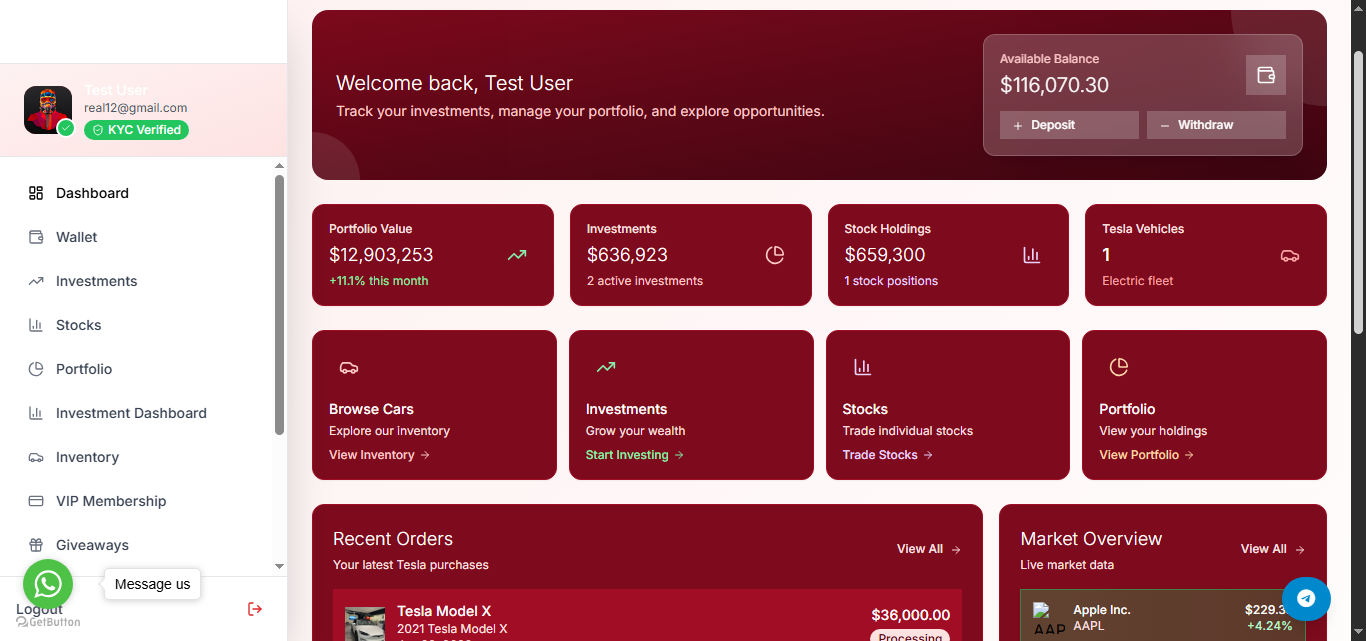The height and width of the screenshot is (641, 1366).
Task: Click the car icon in Browse Cars card
Action: (x=348, y=368)
